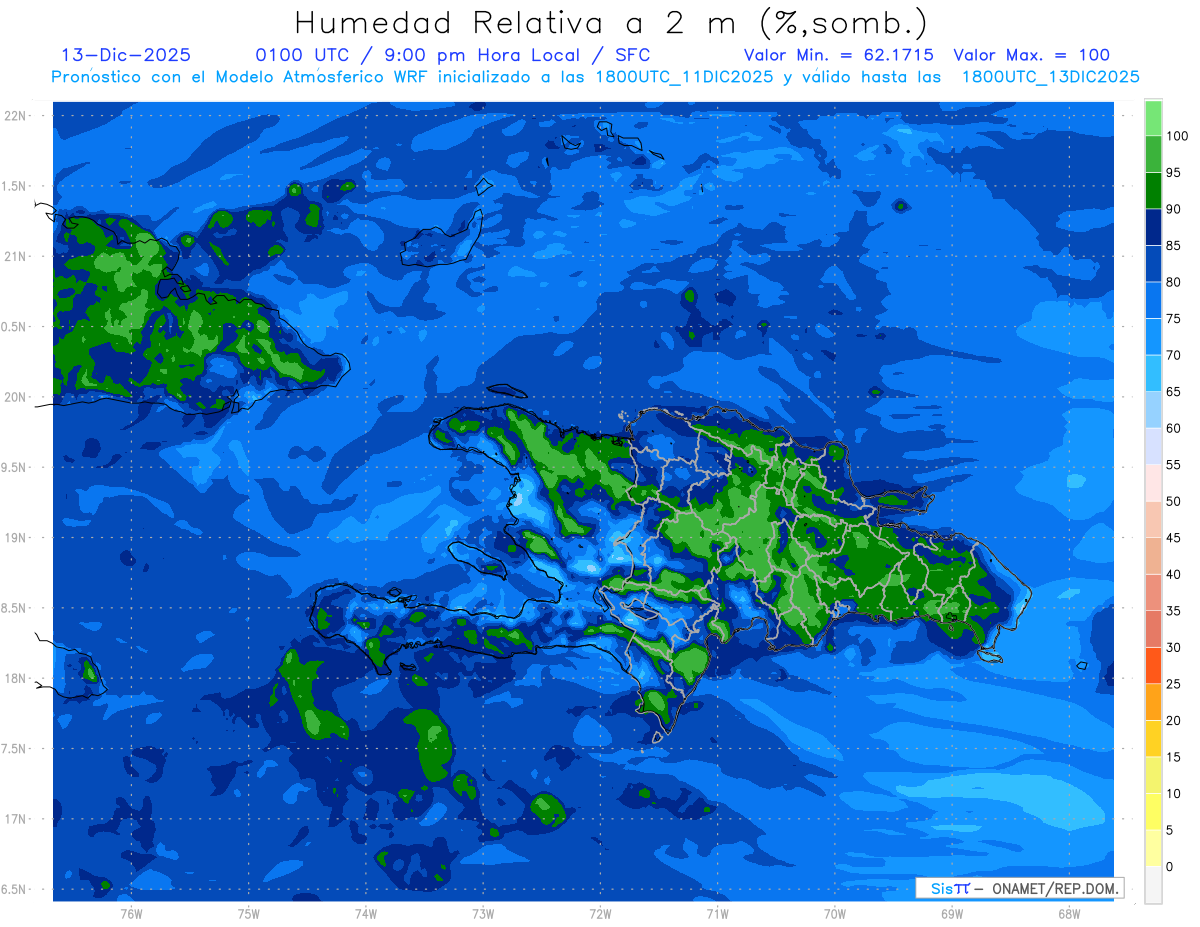
Task: Click the '76W' longitude label
Action: [x=131, y=914]
